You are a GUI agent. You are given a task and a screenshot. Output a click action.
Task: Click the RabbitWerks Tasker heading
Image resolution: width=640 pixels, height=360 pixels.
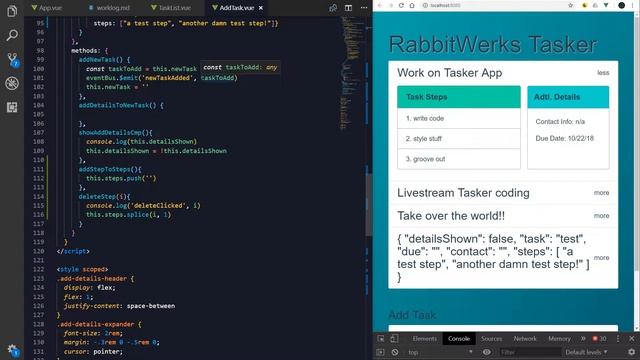(x=493, y=44)
